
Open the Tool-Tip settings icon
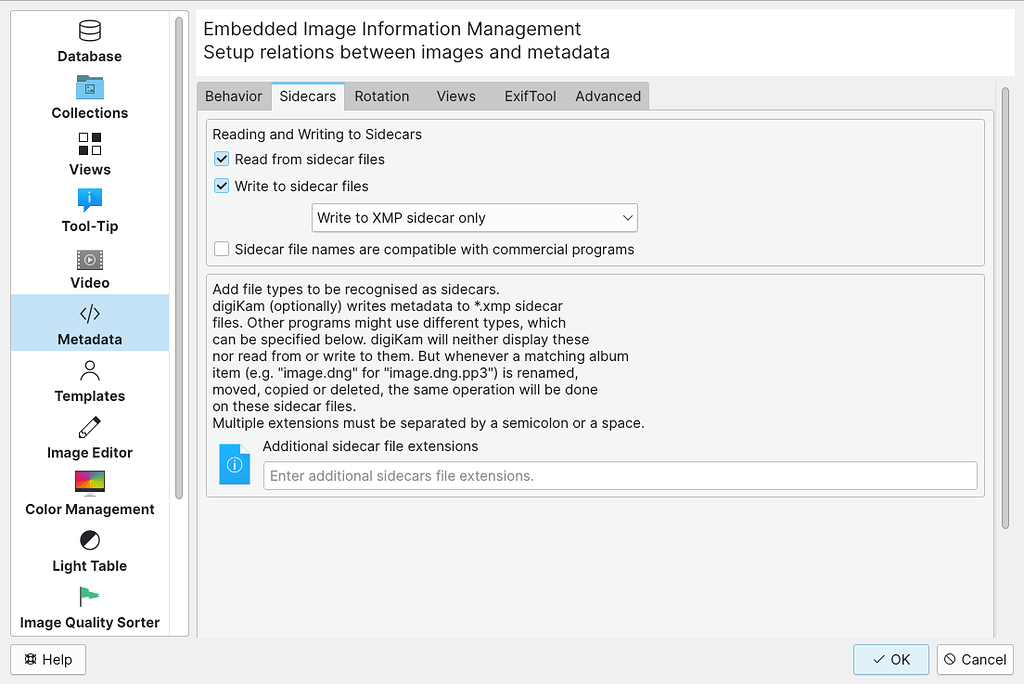click(x=89, y=200)
